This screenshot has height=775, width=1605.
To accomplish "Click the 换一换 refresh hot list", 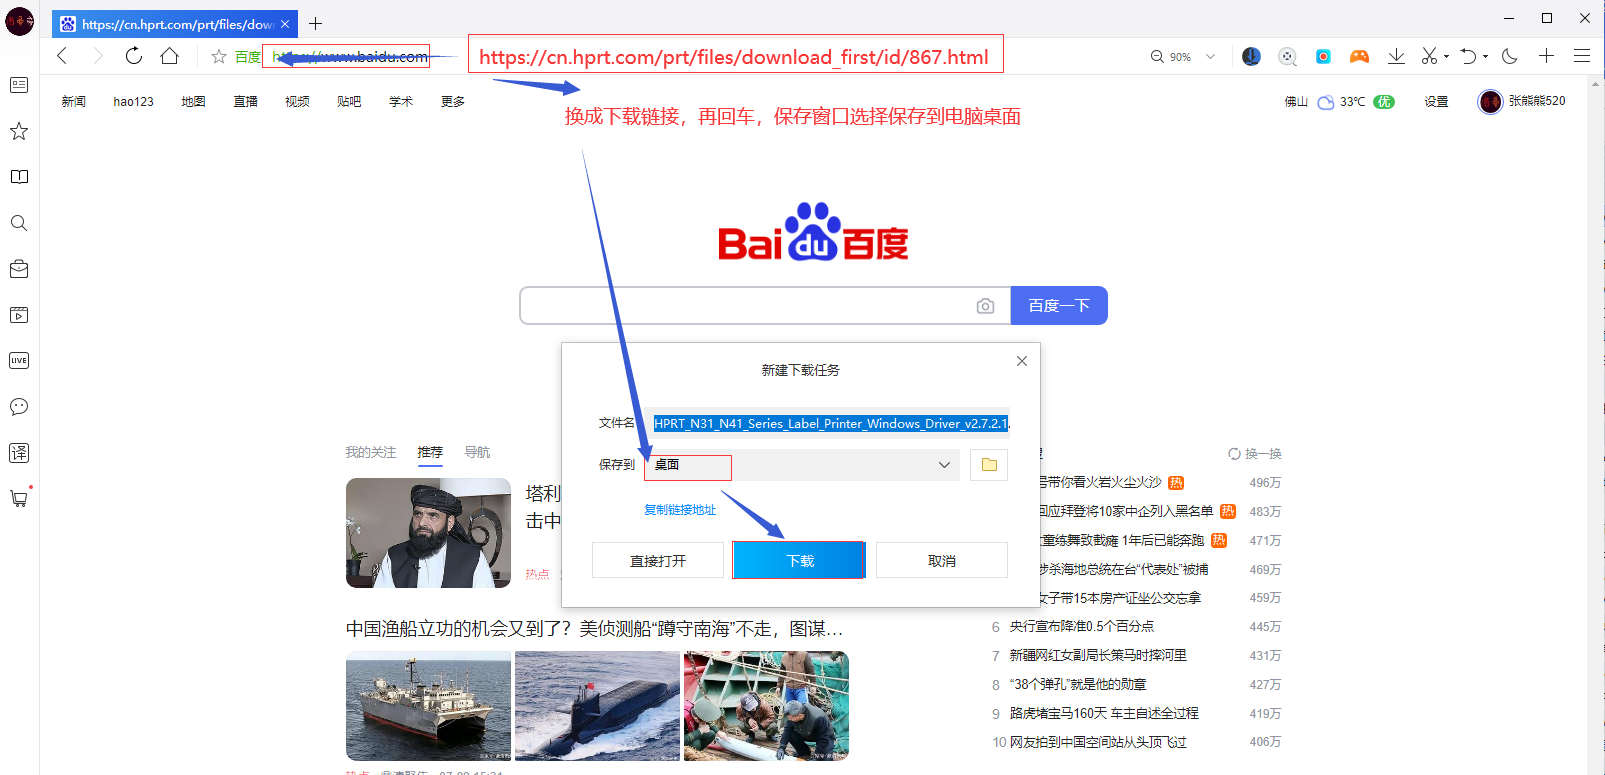I will pos(1255,453).
